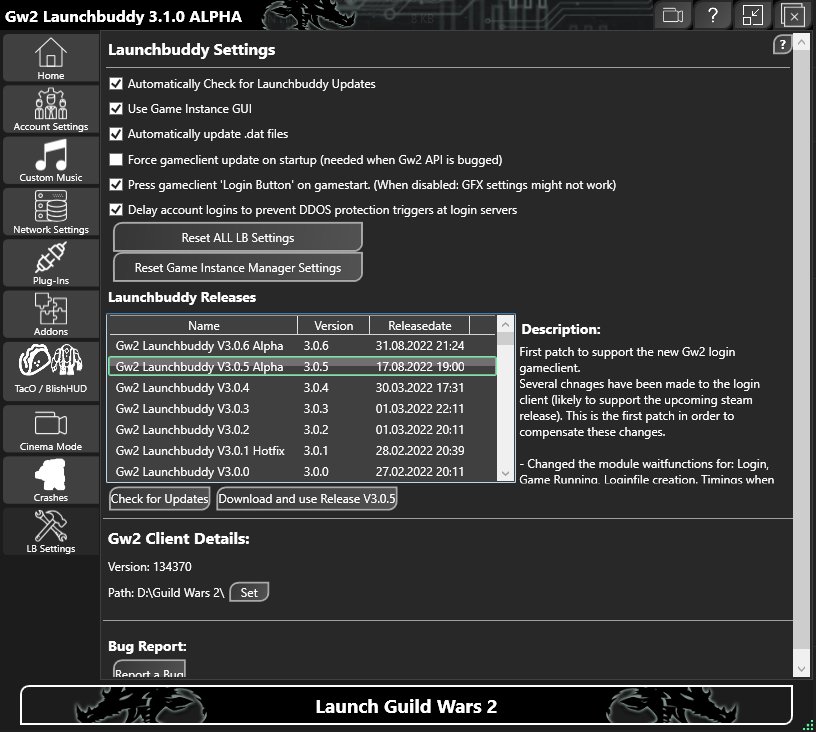Uncheck Use Game Instance GUI
Viewport: 816px width, 732px height.
click(116, 109)
